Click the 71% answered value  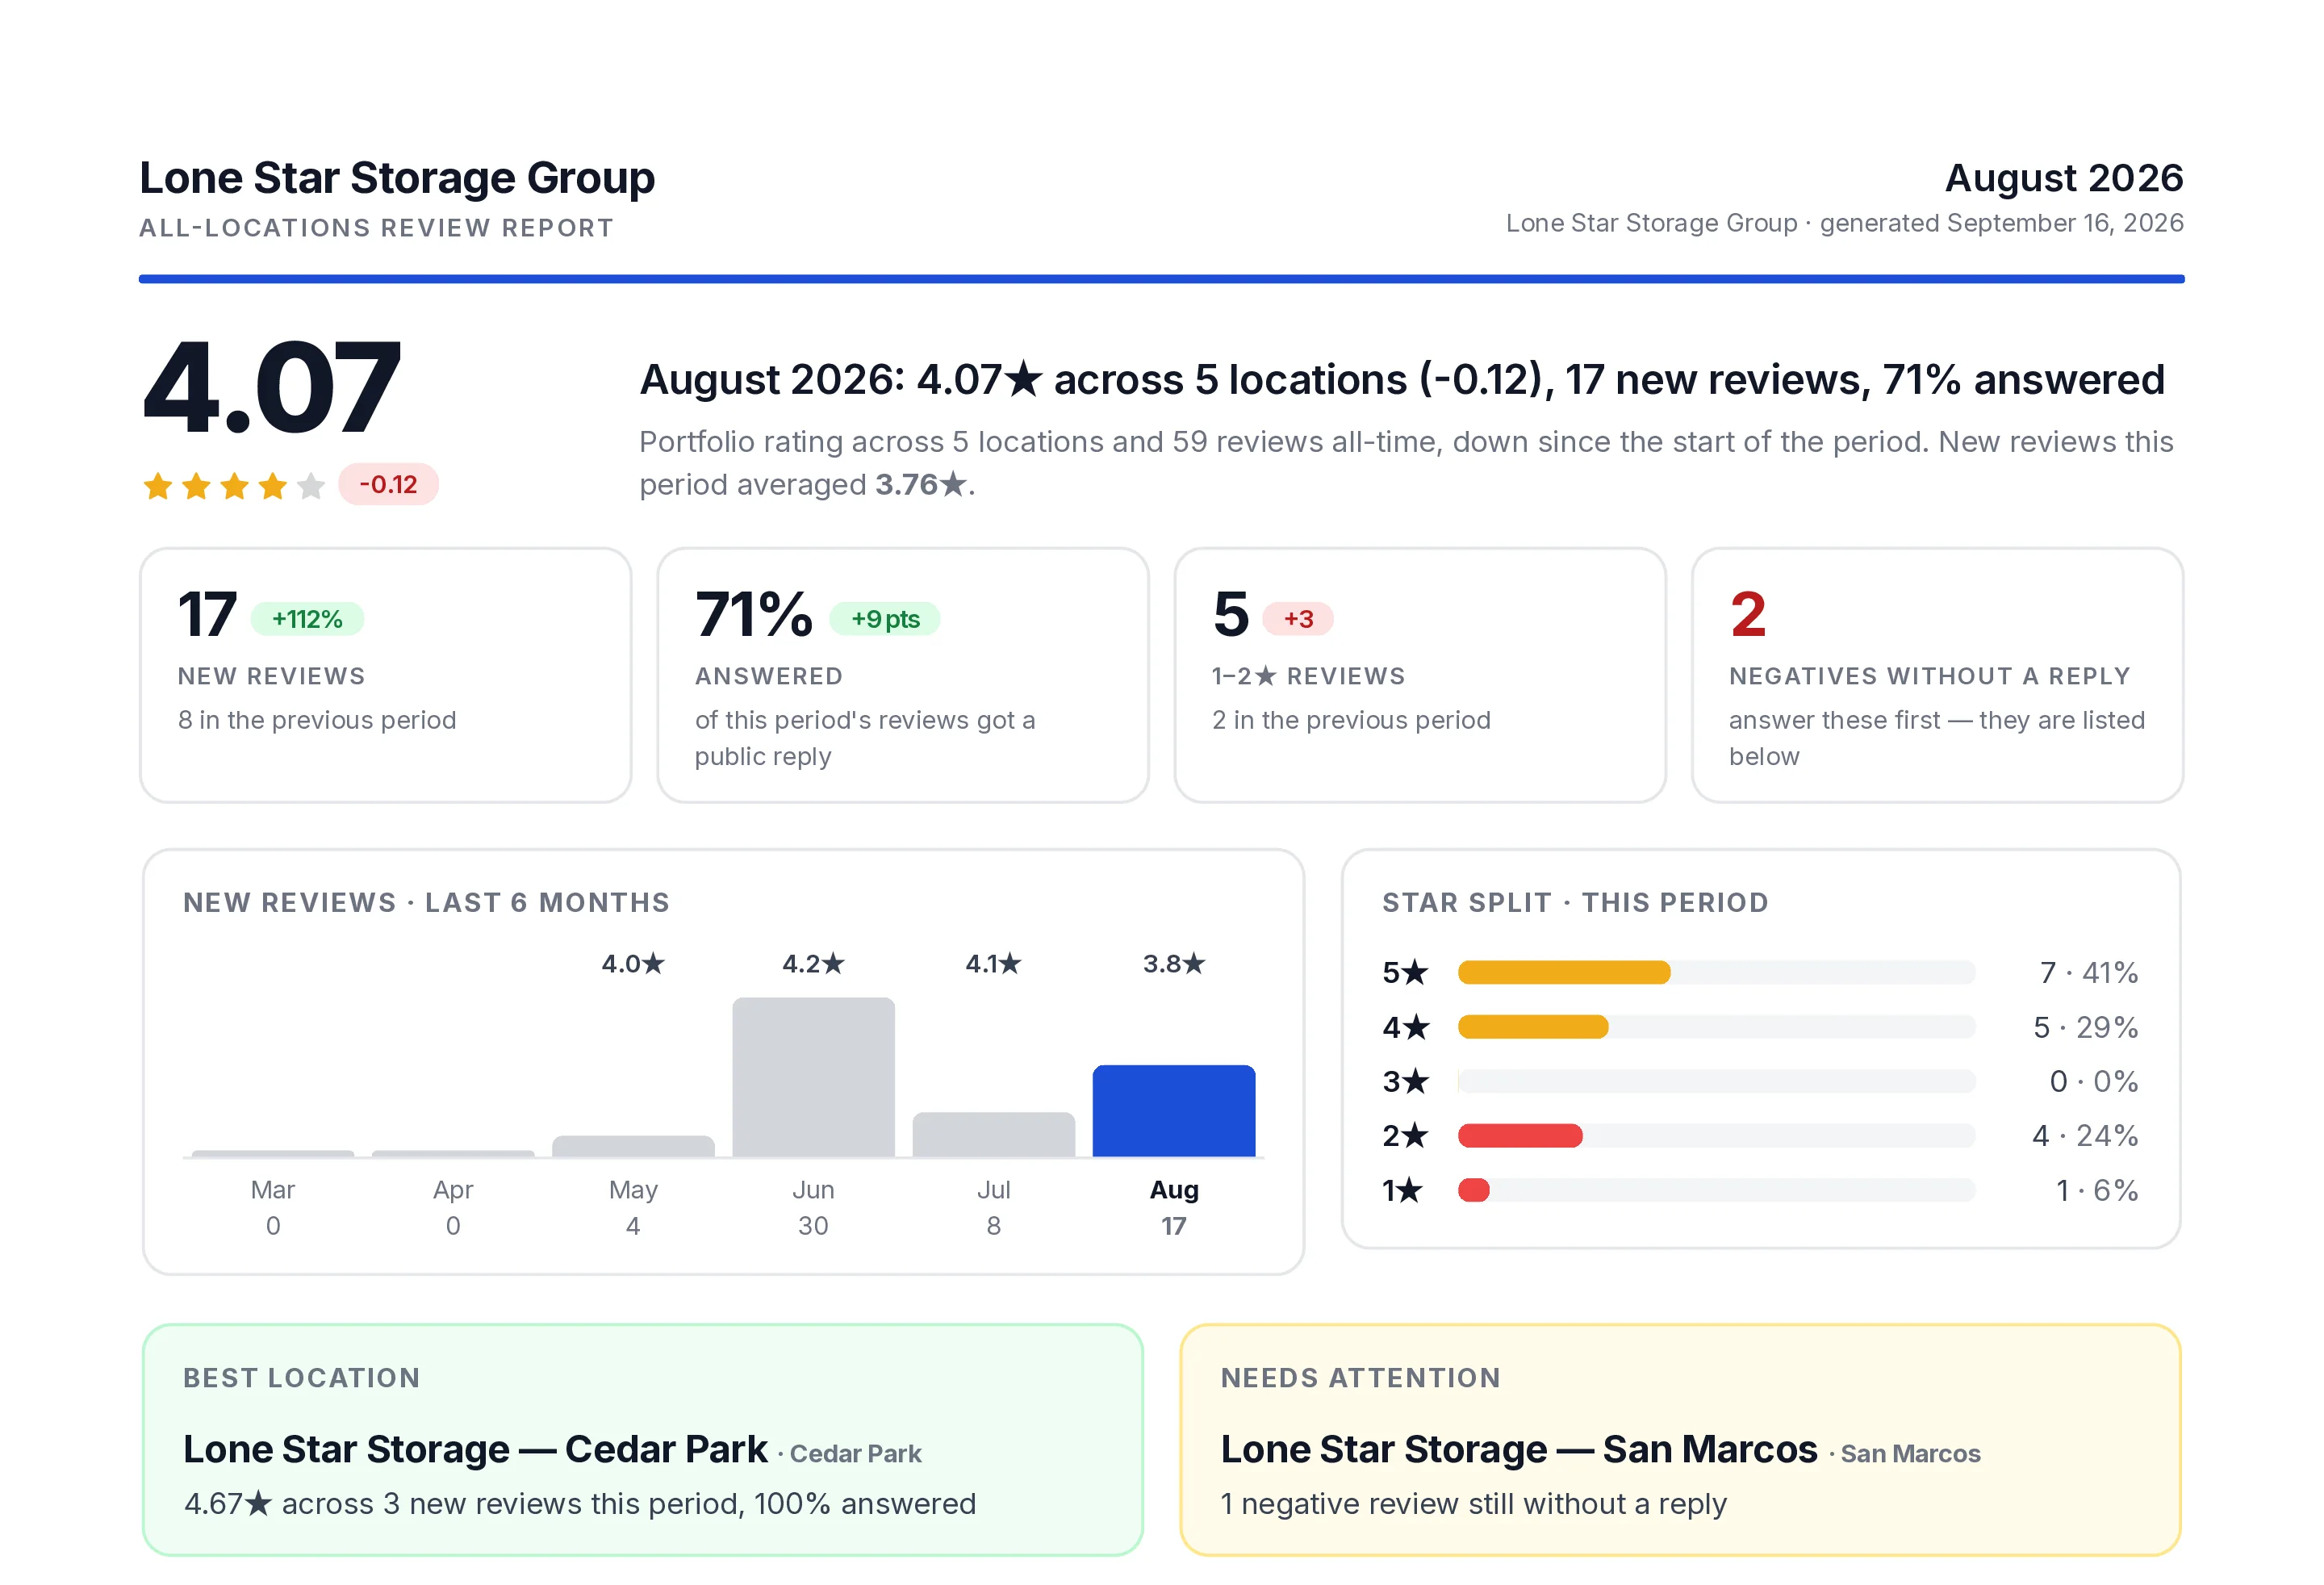coord(753,614)
